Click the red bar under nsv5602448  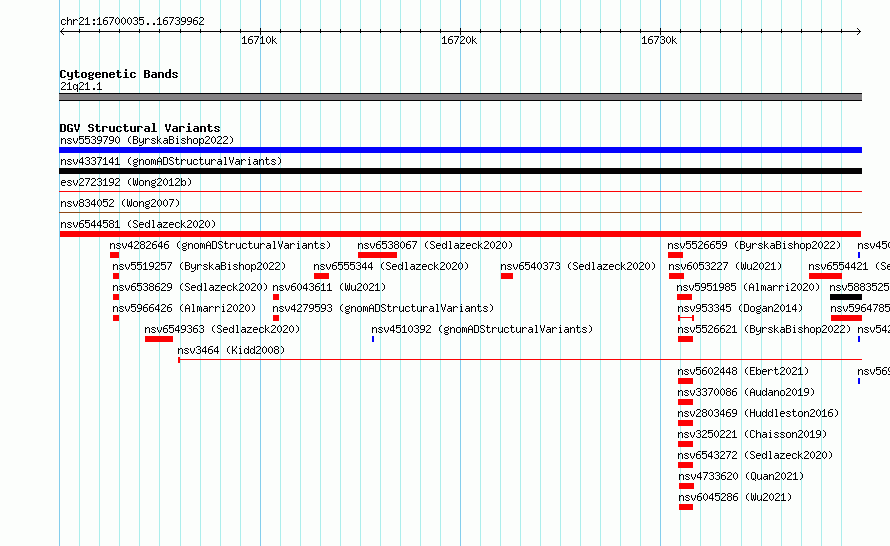point(685,381)
